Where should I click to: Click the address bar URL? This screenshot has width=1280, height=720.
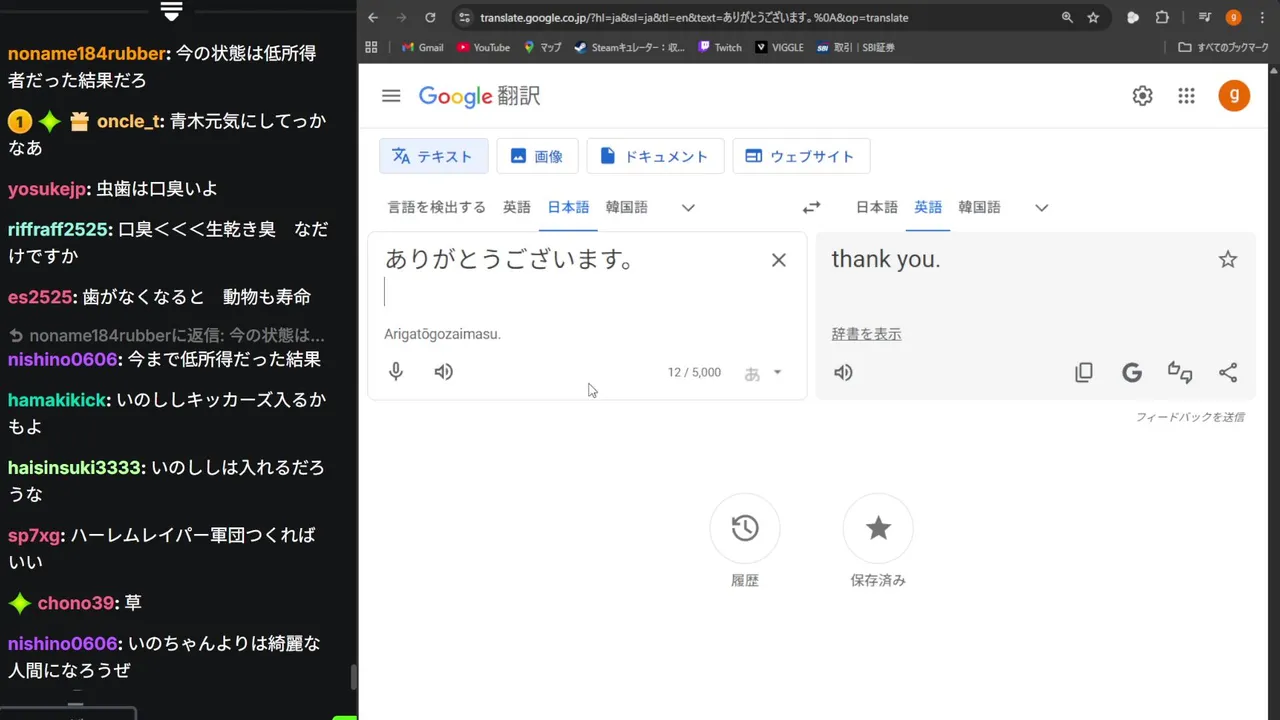[x=694, y=17]
